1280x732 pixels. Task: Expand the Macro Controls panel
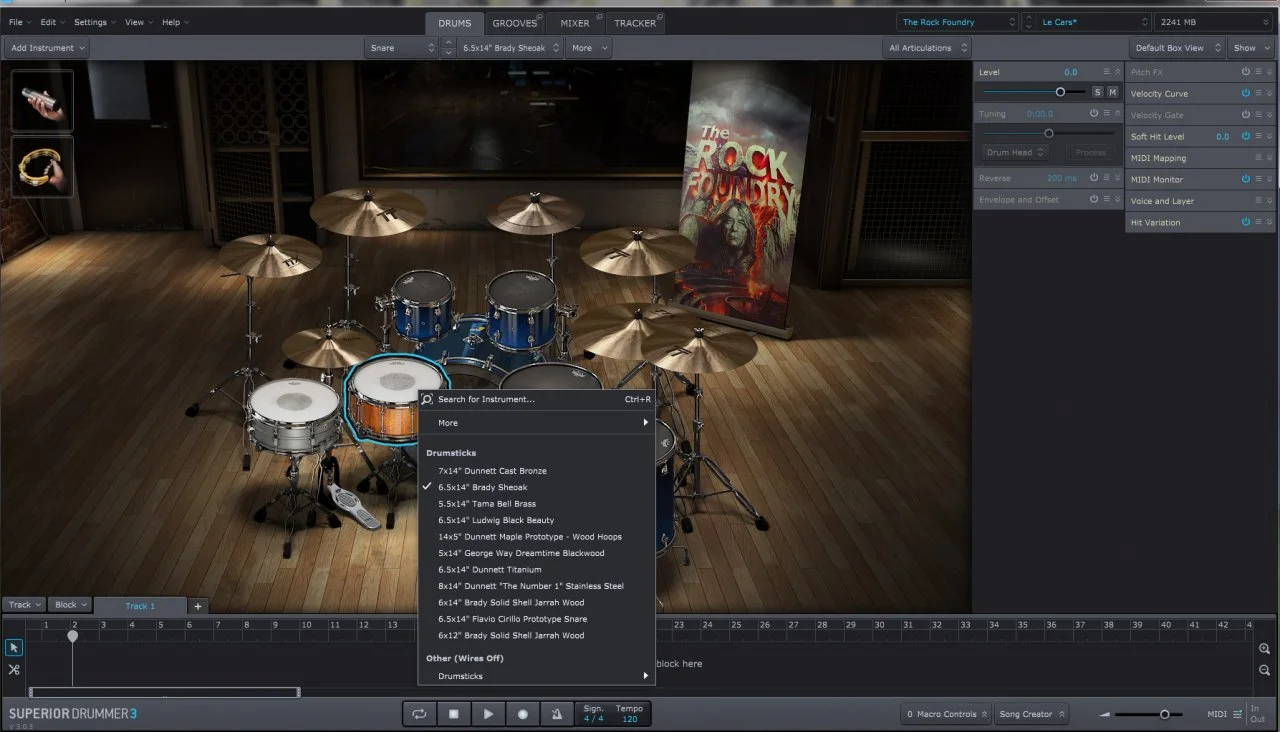946,714
